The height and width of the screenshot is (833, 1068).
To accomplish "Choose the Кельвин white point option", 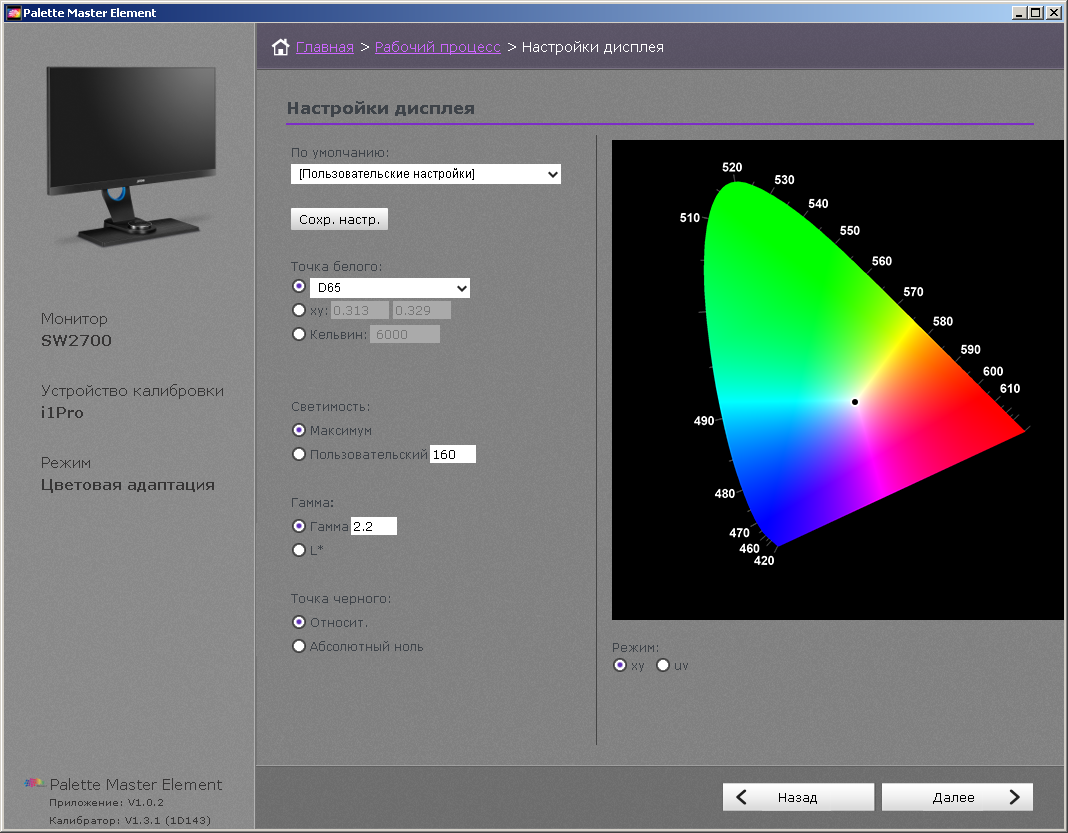I will (298, 334).
